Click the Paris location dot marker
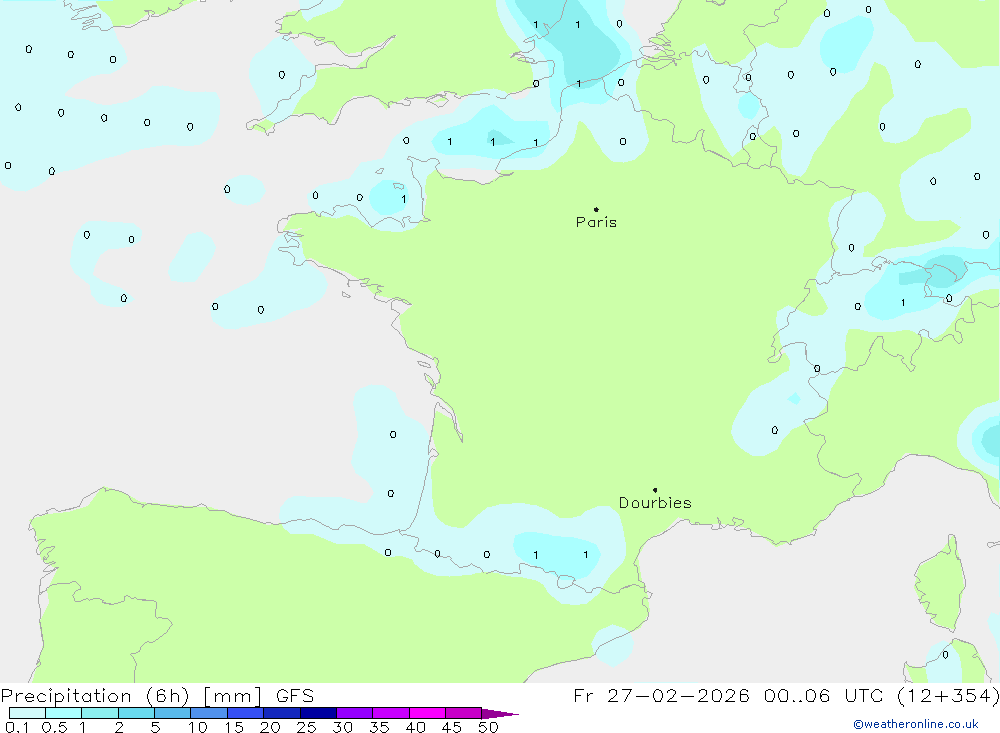The image size is (1000, 733). click(596, 209)
